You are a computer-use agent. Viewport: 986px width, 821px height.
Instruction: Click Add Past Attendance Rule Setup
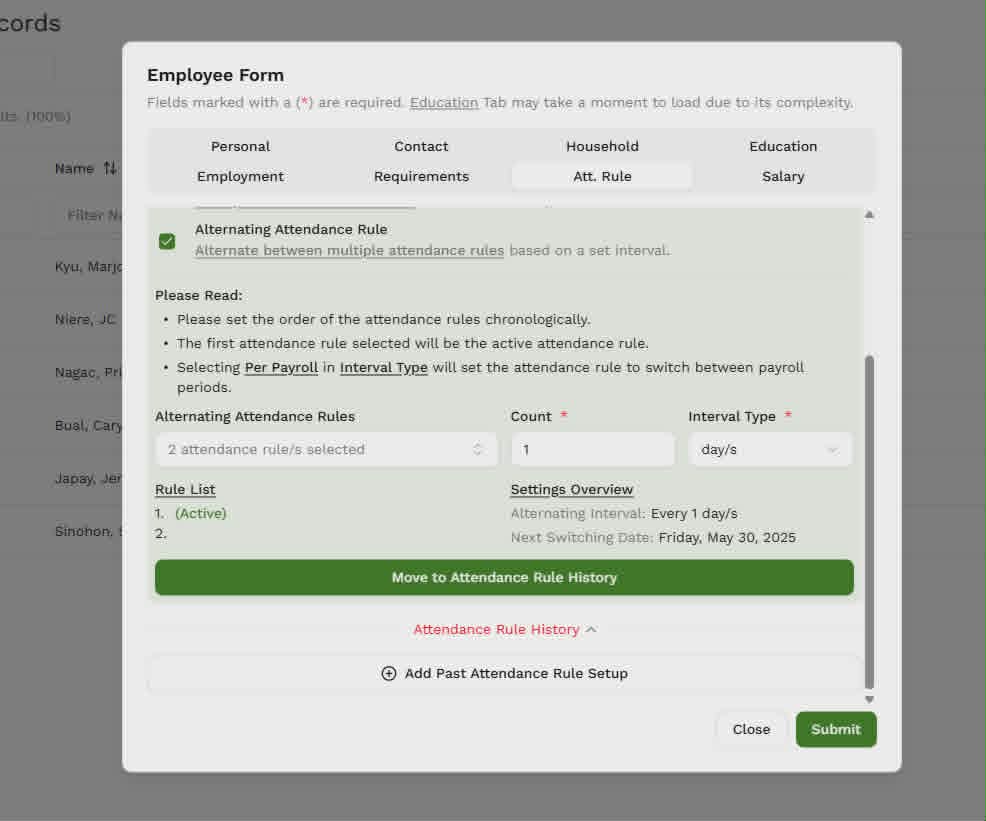504,673
